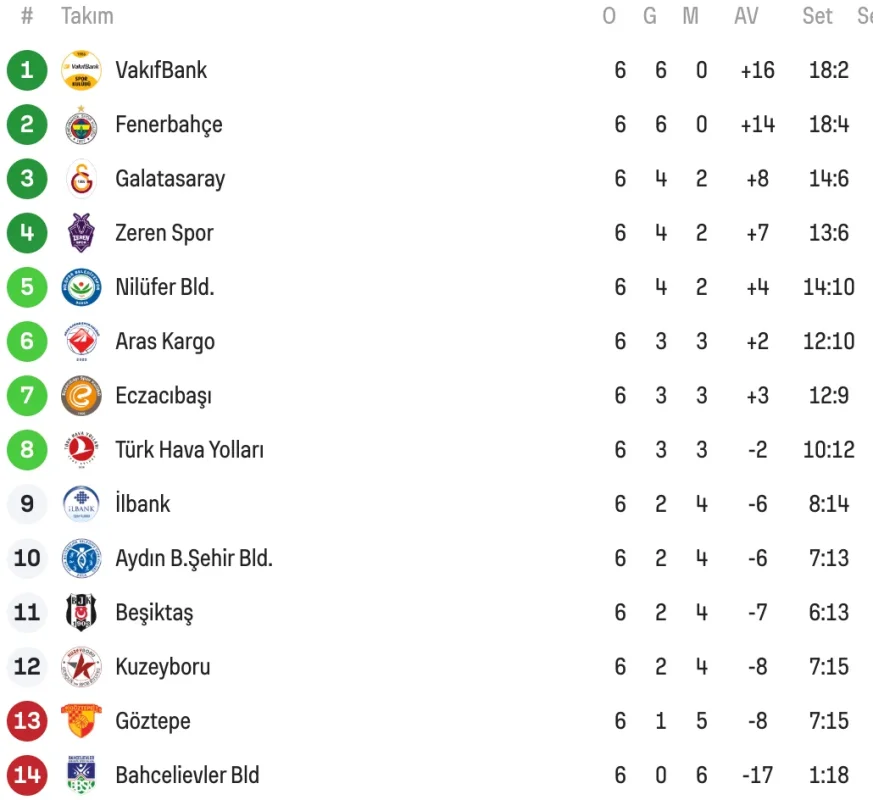Open the Türk Hava Yolları logo

tap(81, 450)
